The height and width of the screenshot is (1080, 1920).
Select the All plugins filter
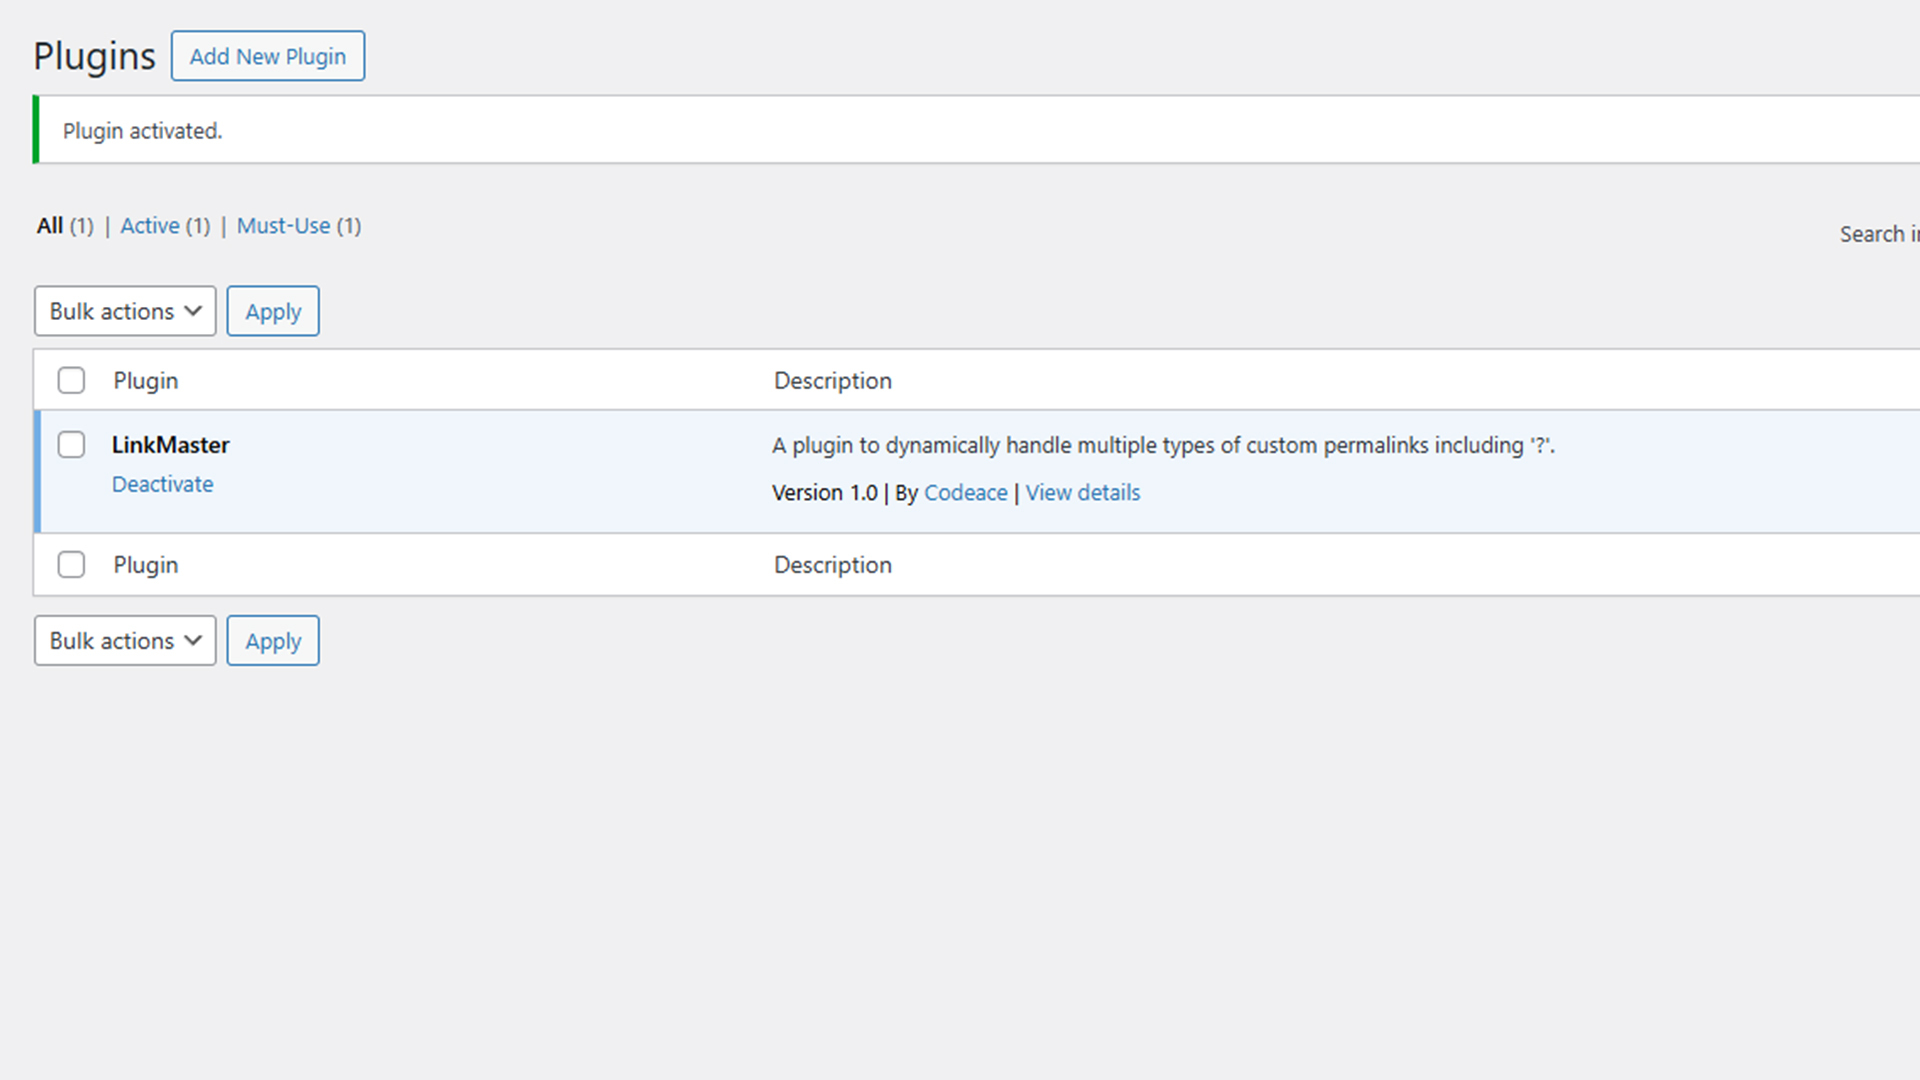[65, 226]
